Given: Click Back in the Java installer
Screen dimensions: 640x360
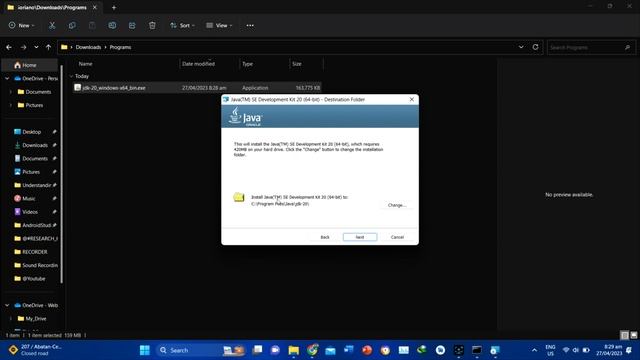Looking at the screenshot, I should (x=325, y=237).
